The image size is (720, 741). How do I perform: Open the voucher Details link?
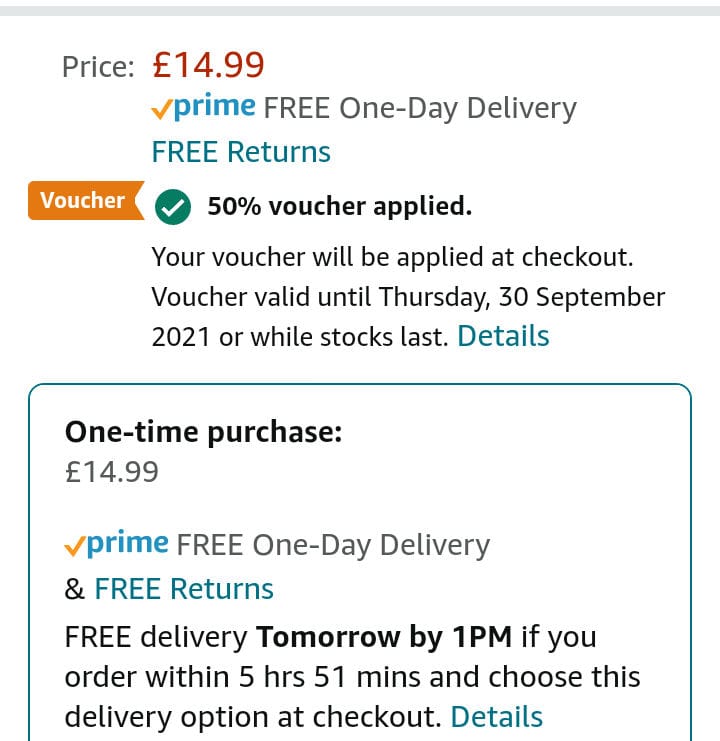(503, 336)
